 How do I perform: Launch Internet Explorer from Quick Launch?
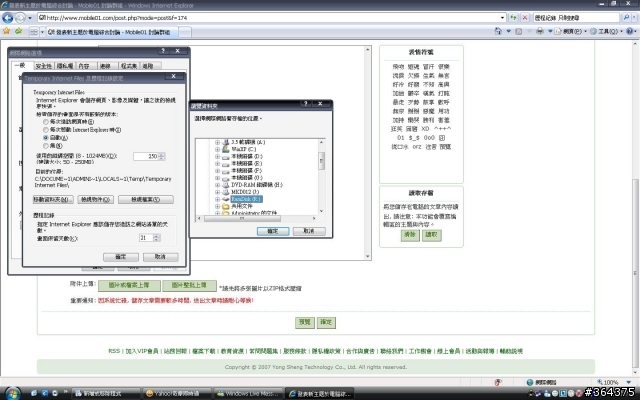point(44,393)
